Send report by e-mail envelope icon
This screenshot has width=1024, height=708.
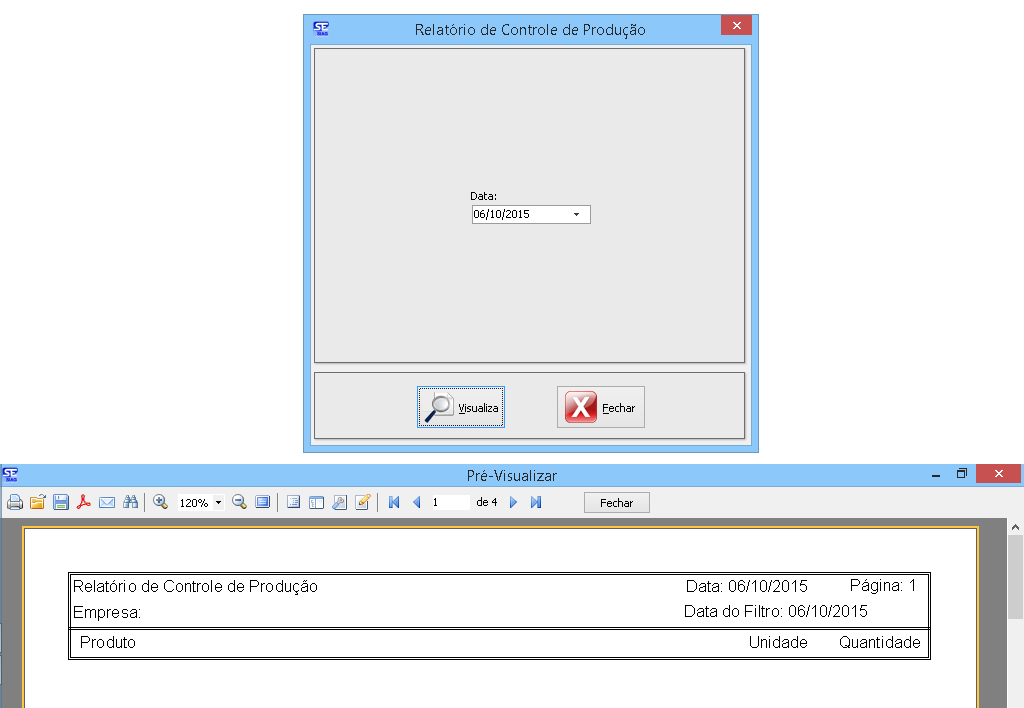click(x=107, y=502)
